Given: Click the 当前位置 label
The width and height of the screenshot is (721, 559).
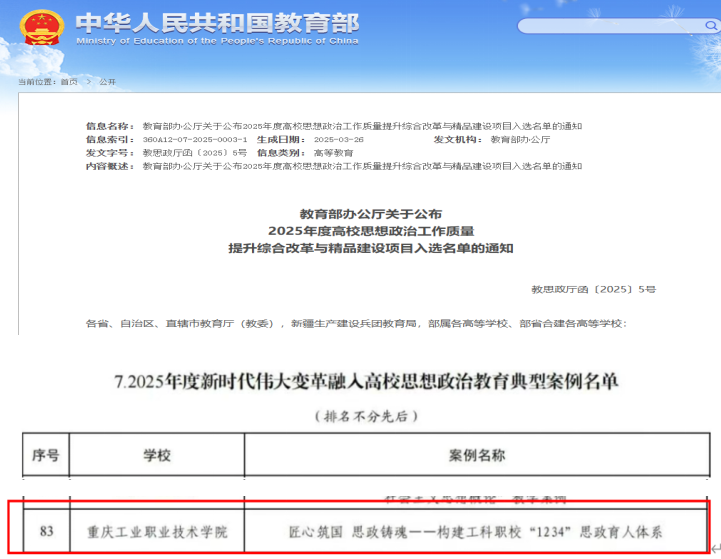Looking at the screenshot, I should click(37, 82).
